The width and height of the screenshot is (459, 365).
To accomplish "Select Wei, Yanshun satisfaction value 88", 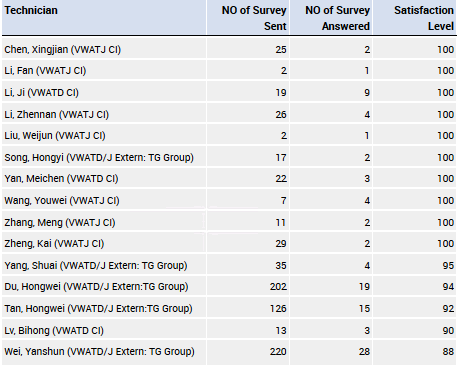I will [x=448, y=352].
